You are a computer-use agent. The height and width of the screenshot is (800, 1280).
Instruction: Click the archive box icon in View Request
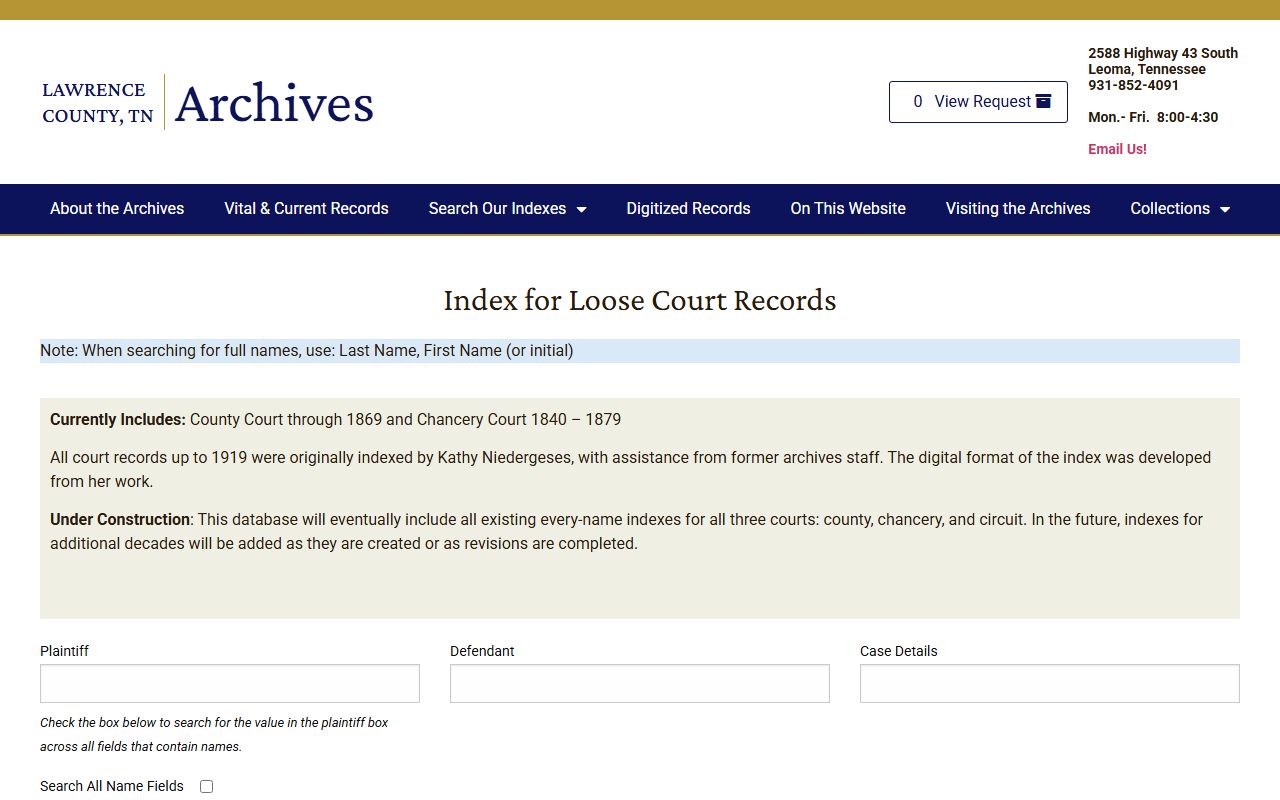[x=1043, y=101]
